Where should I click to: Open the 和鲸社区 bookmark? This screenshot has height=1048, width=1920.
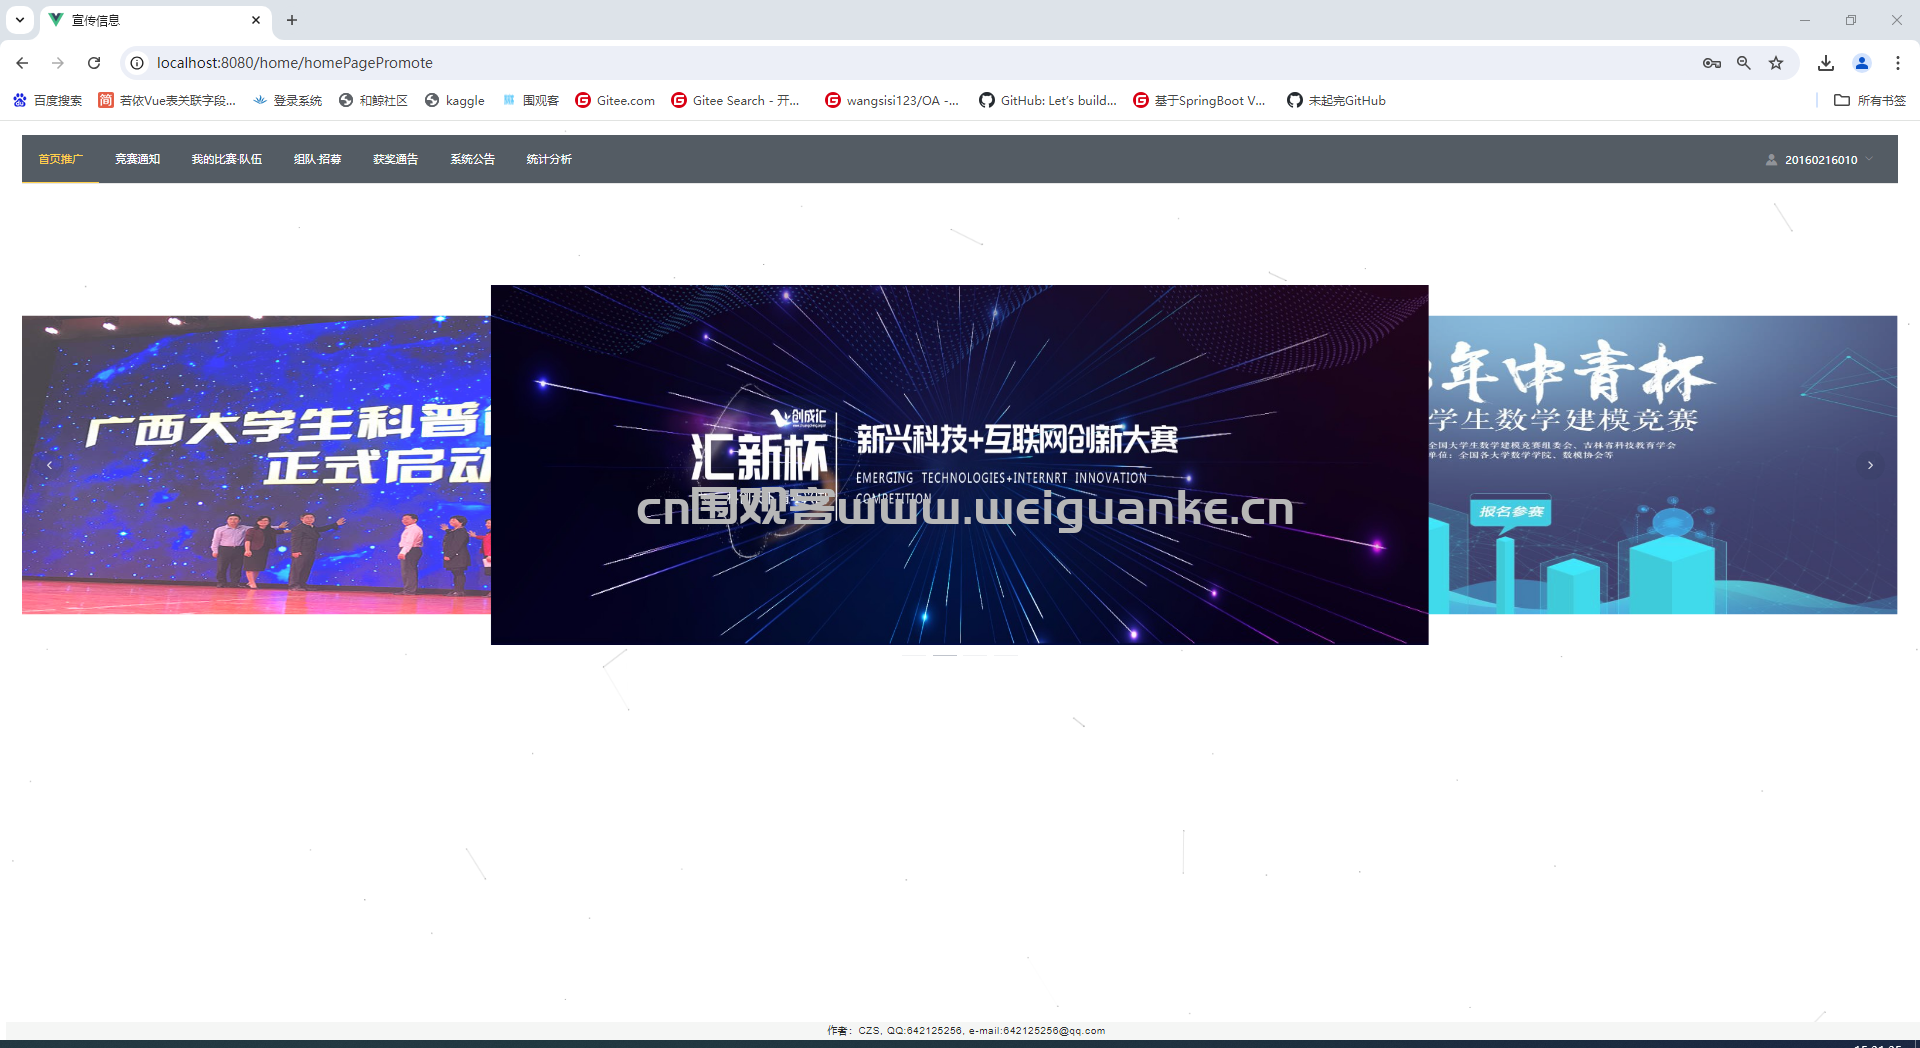pyautogui.click(x=373, y=100)
